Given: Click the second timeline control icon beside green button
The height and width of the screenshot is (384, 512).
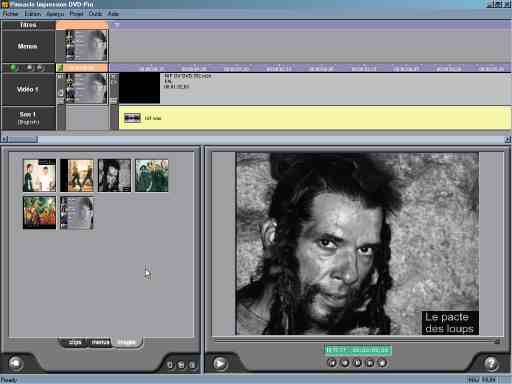Looking at the screenshot, I should coord(29,68).
